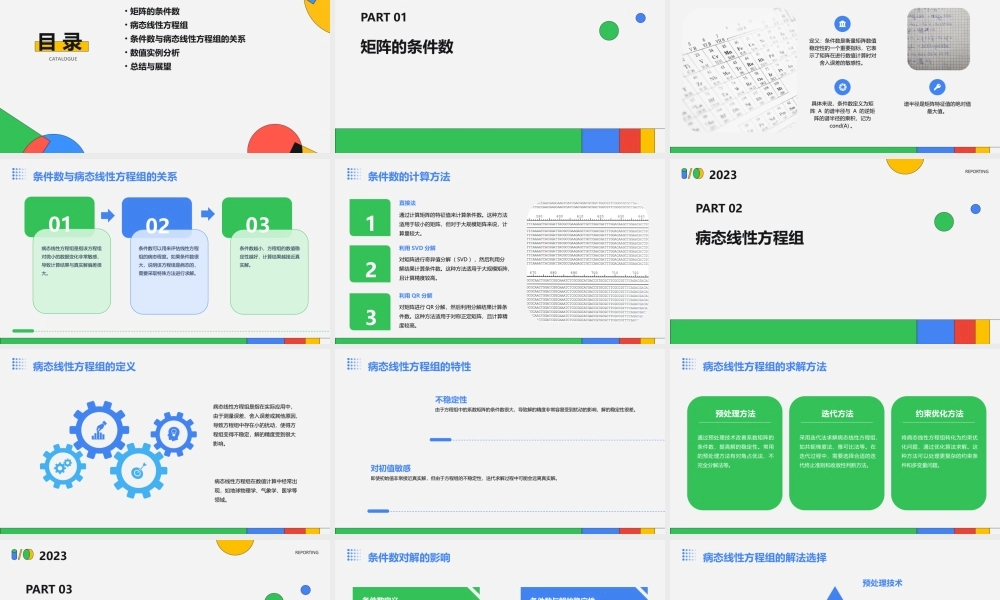Click the blue 02 step card
The height and width of the screenshot is (600, 1000).
[157, 217]
